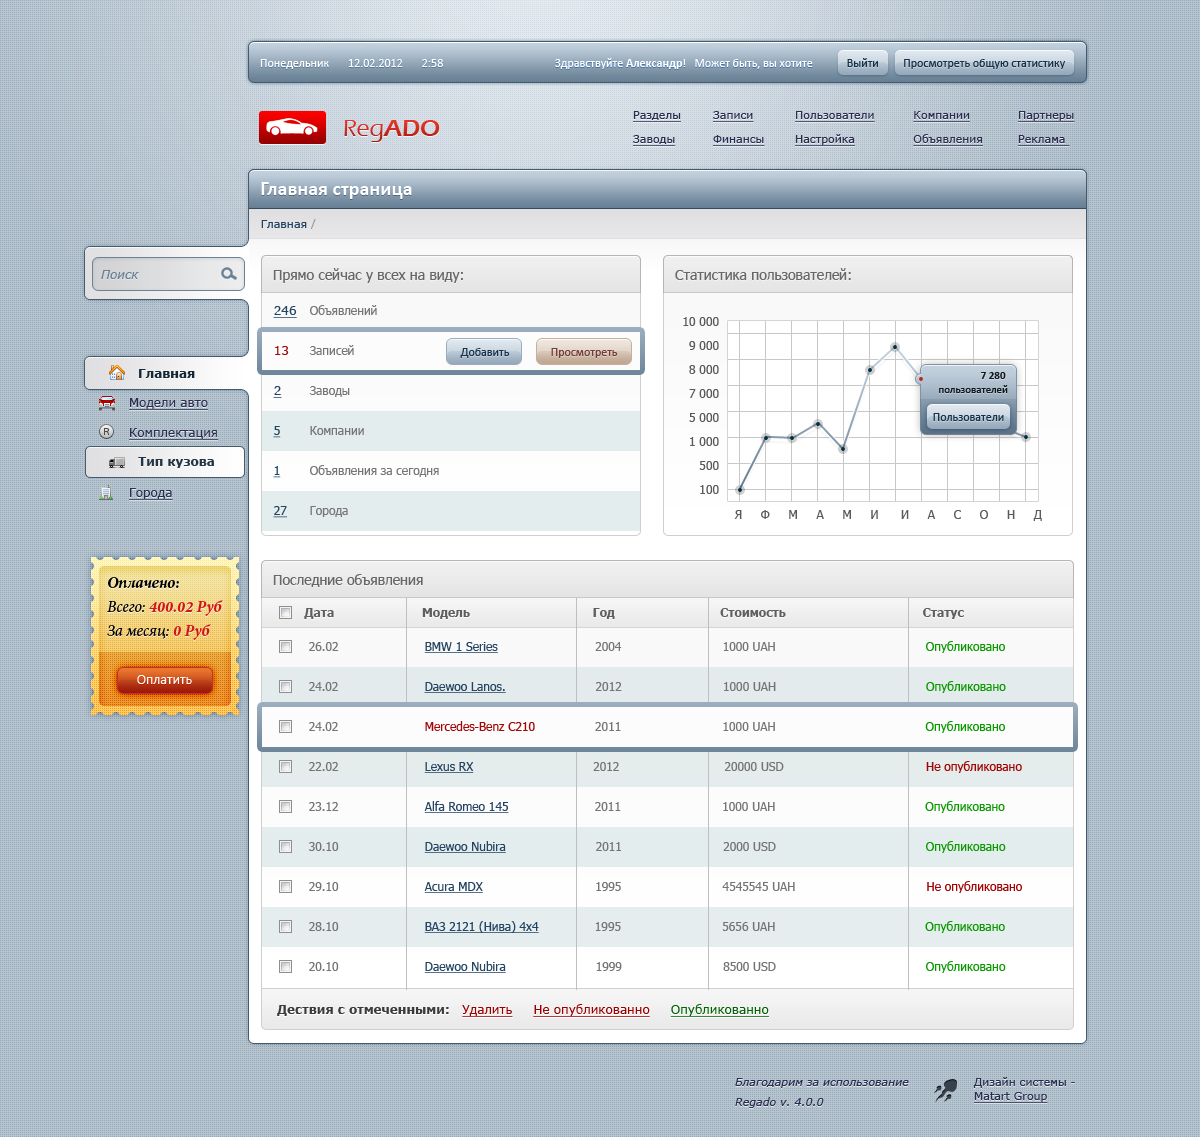Check the BMW 1 Series row checkbox
The width and height of the screenshot is (1200, 1137).
click(x=286, y=647)
